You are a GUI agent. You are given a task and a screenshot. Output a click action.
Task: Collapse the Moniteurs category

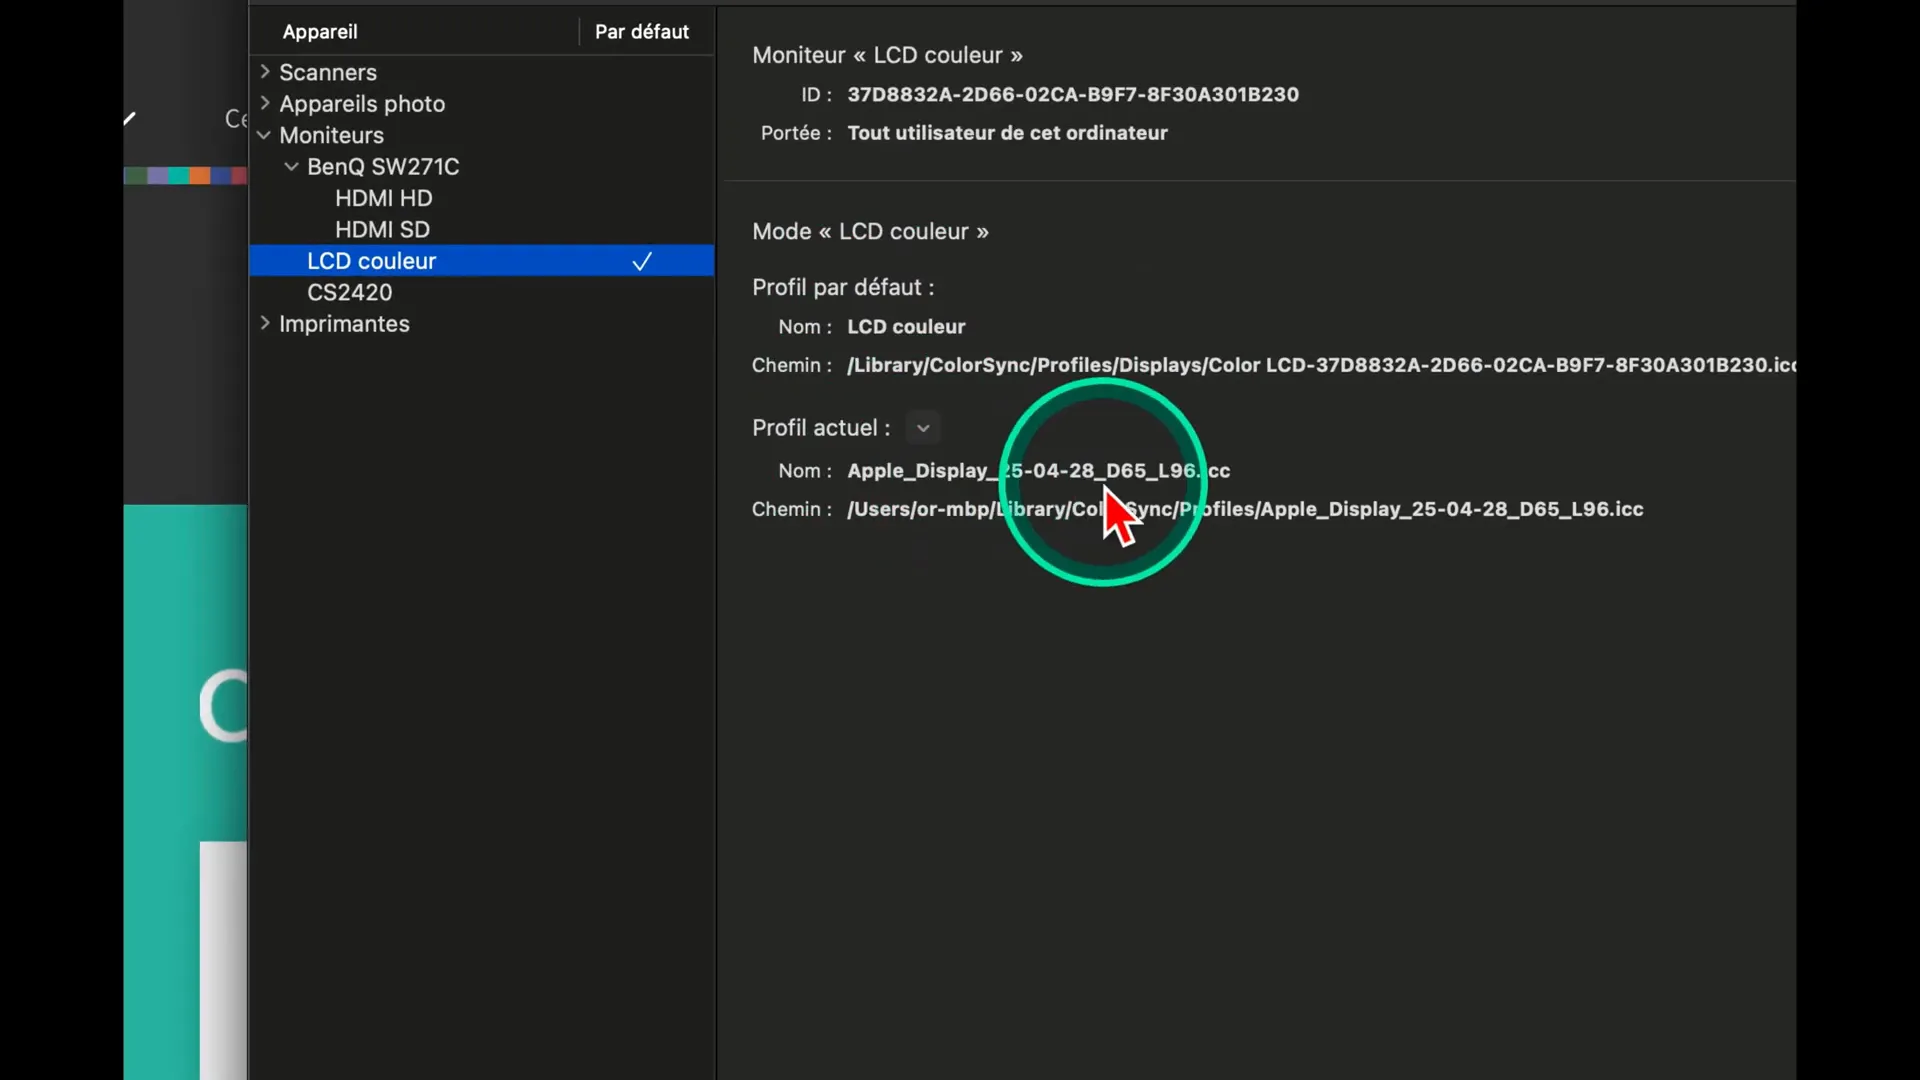(x=264, y=135)
